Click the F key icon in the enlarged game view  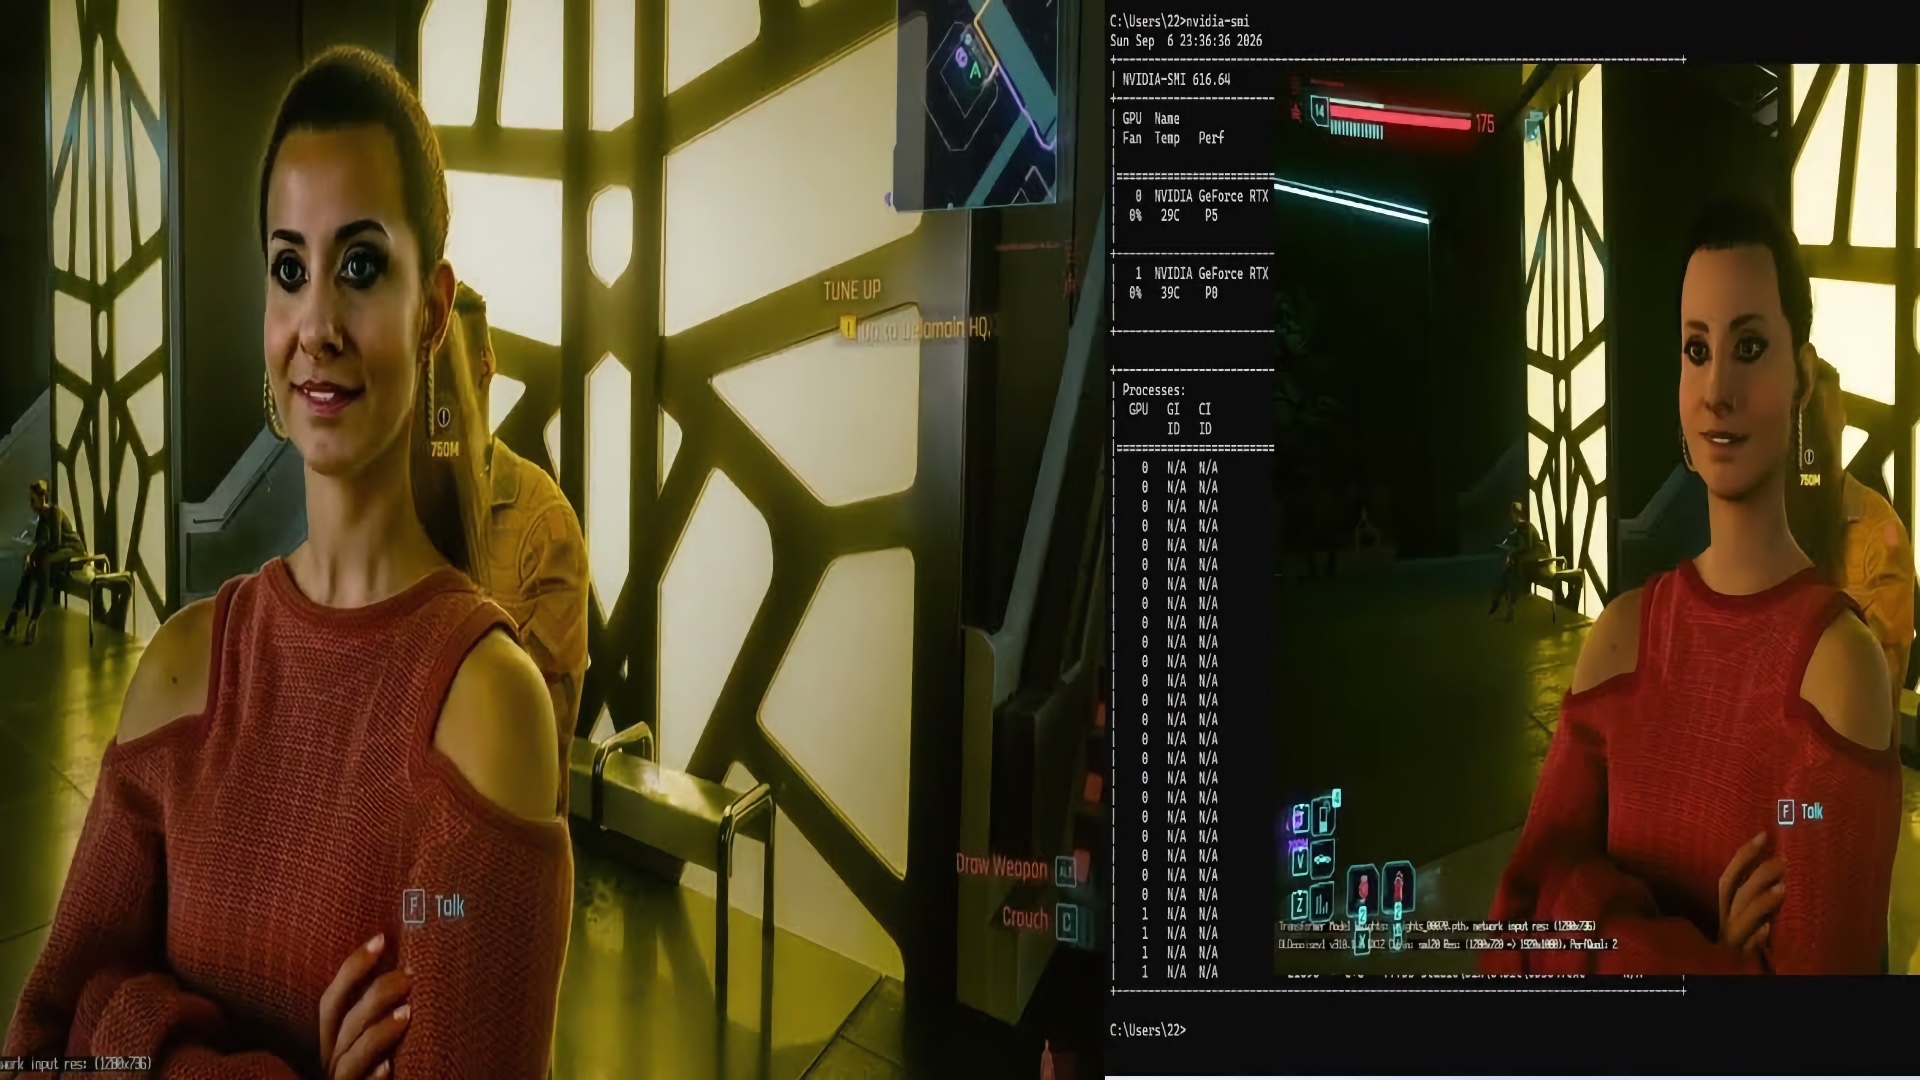pos(414,906)
